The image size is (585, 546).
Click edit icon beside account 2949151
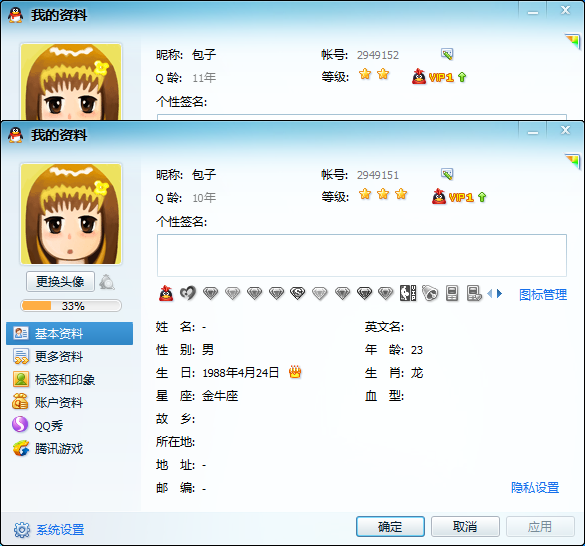click(x=447, y=174)
